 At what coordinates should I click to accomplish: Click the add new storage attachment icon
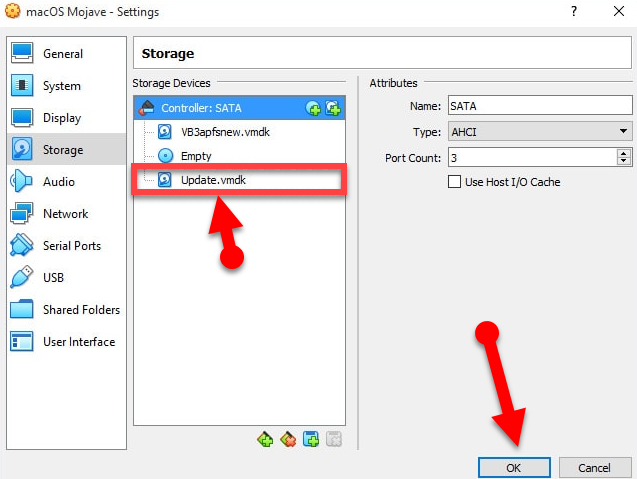(311, 439)
